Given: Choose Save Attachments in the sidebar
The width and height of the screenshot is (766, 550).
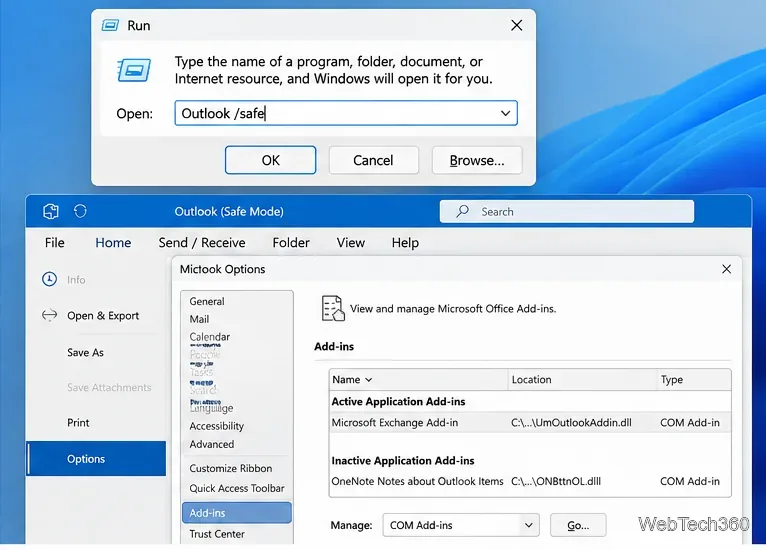Looking at the screenshot, I should click(109, 387).
